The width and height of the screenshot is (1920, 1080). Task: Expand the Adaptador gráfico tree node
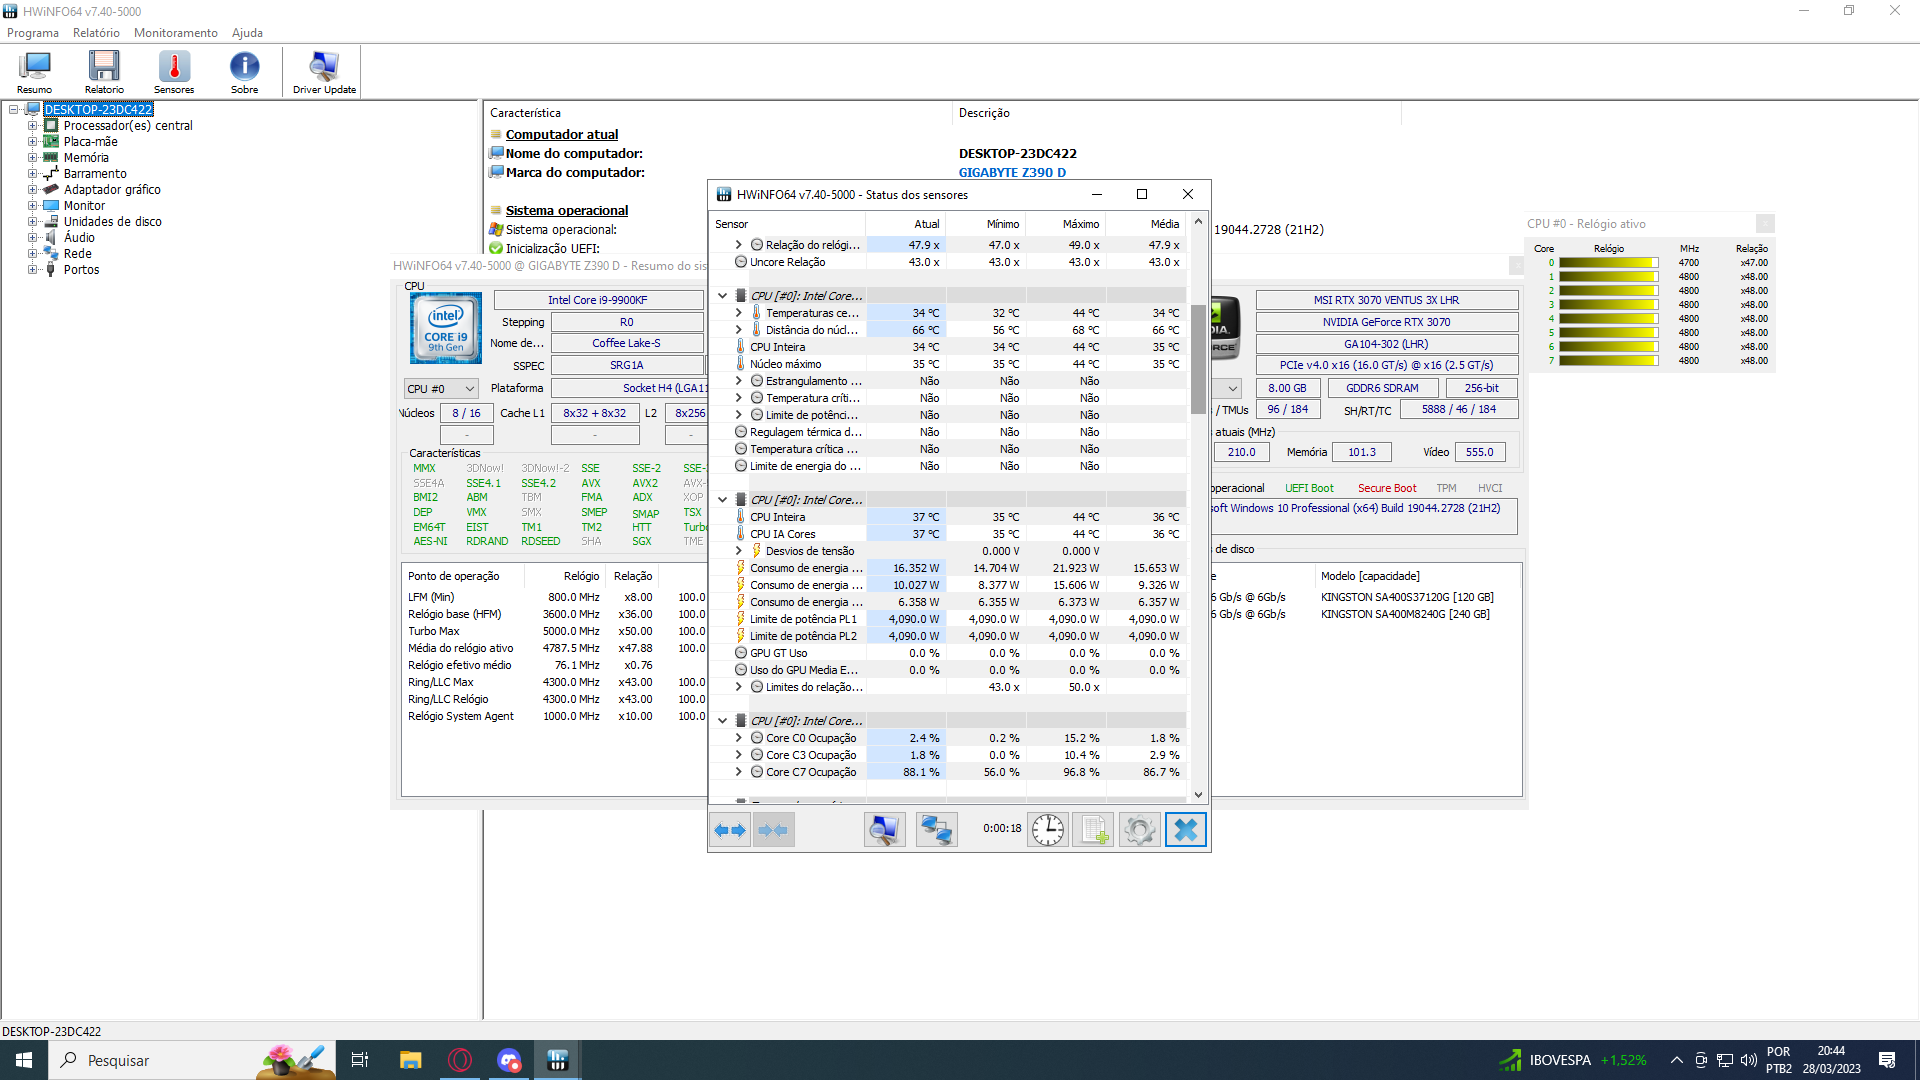coord(33,190)
